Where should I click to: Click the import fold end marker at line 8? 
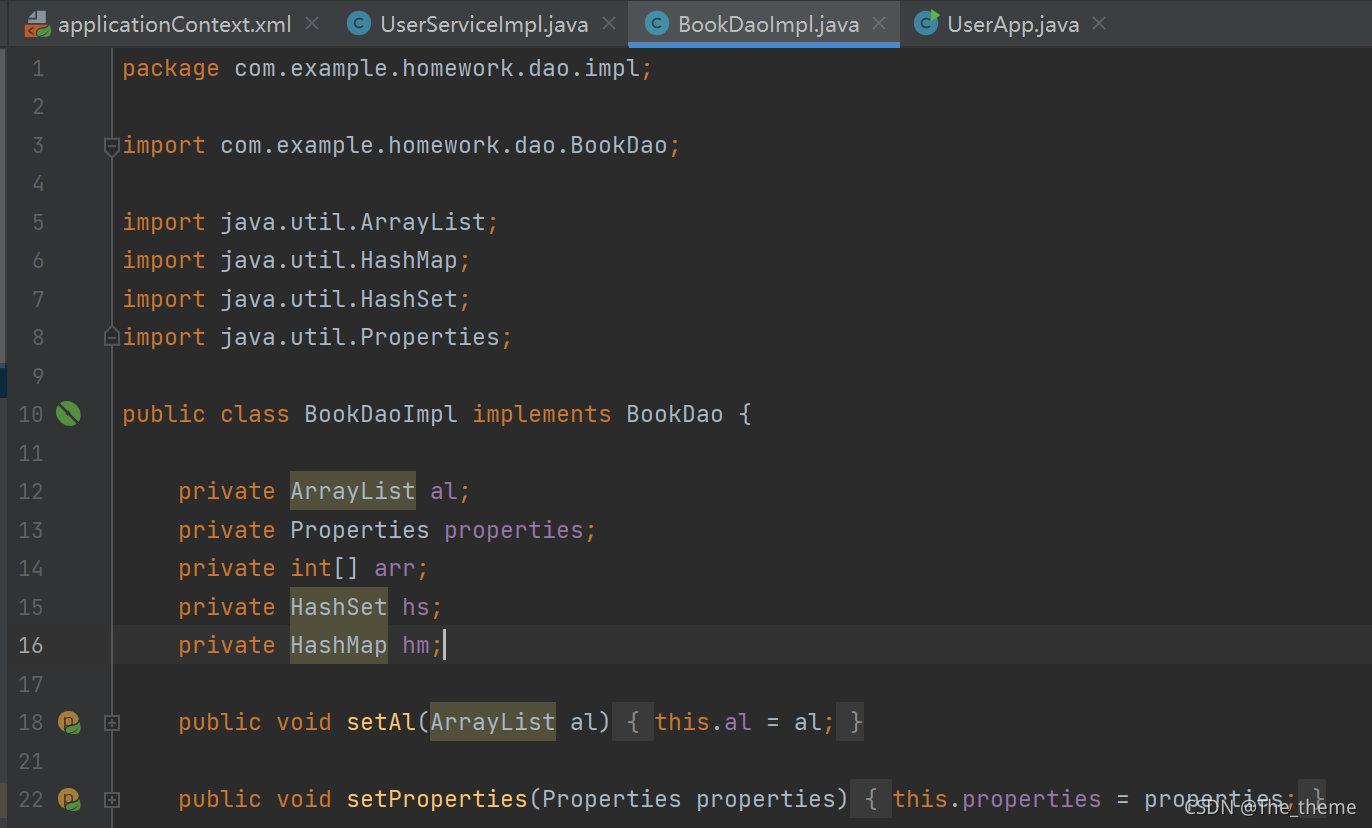112,337
